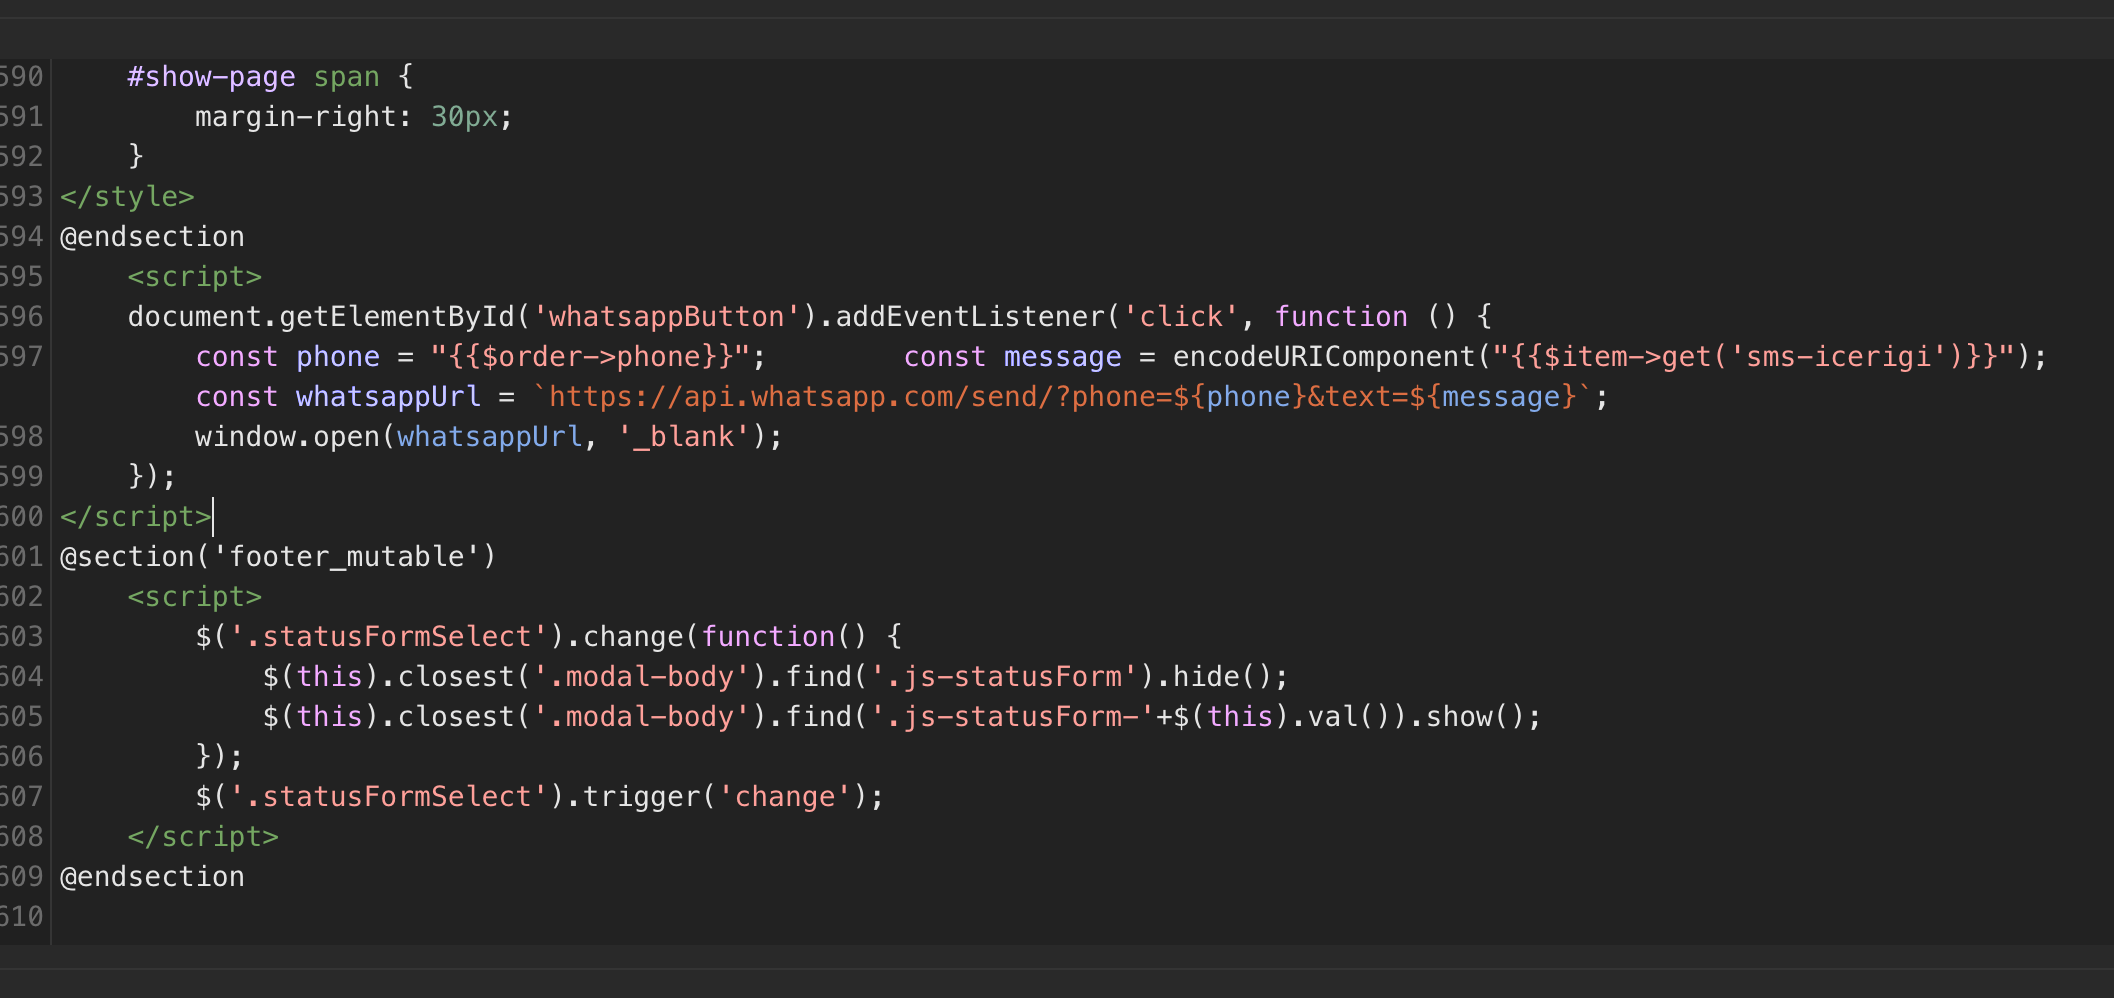Select the 'whatsappButton' string
Viewport: 2114px width, 998px height.
[667, 317]
